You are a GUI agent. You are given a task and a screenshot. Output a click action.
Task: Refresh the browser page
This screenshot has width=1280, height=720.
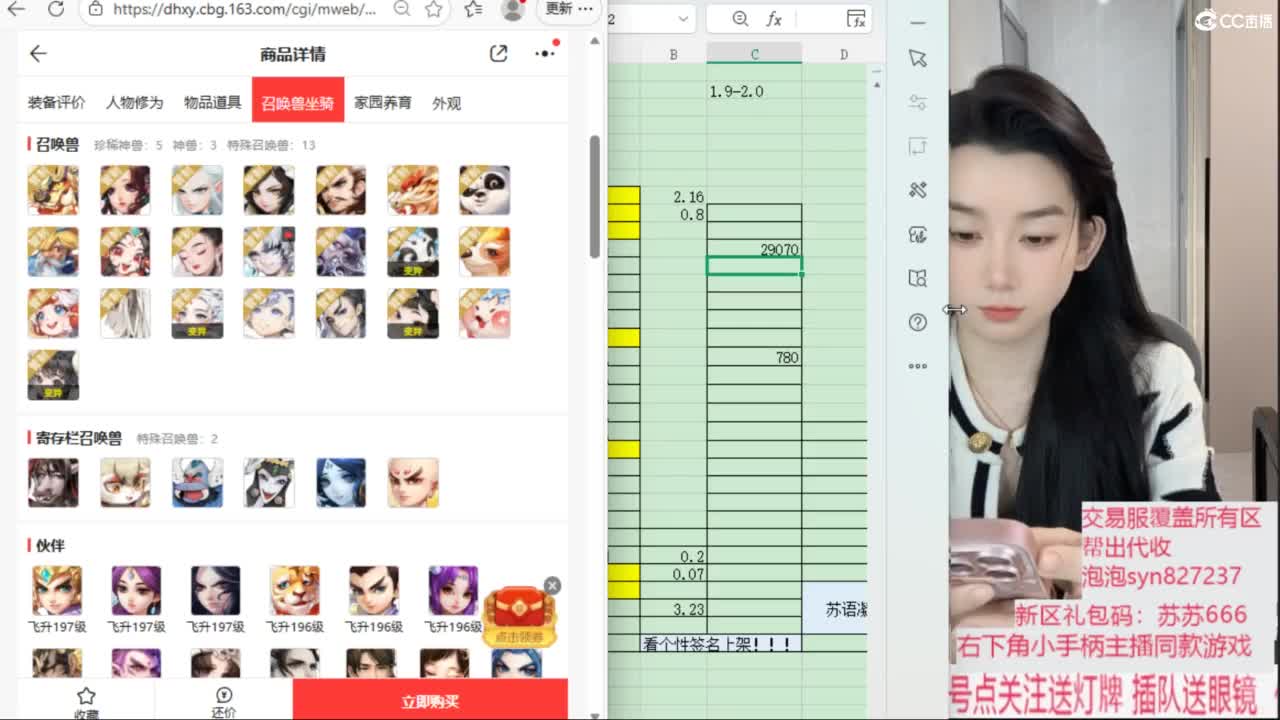point(56,9)
